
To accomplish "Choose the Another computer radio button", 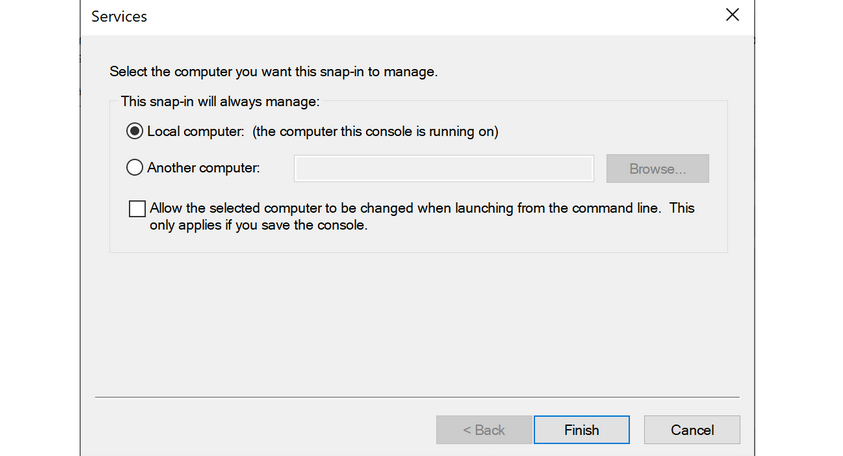I will coord(135,168).
